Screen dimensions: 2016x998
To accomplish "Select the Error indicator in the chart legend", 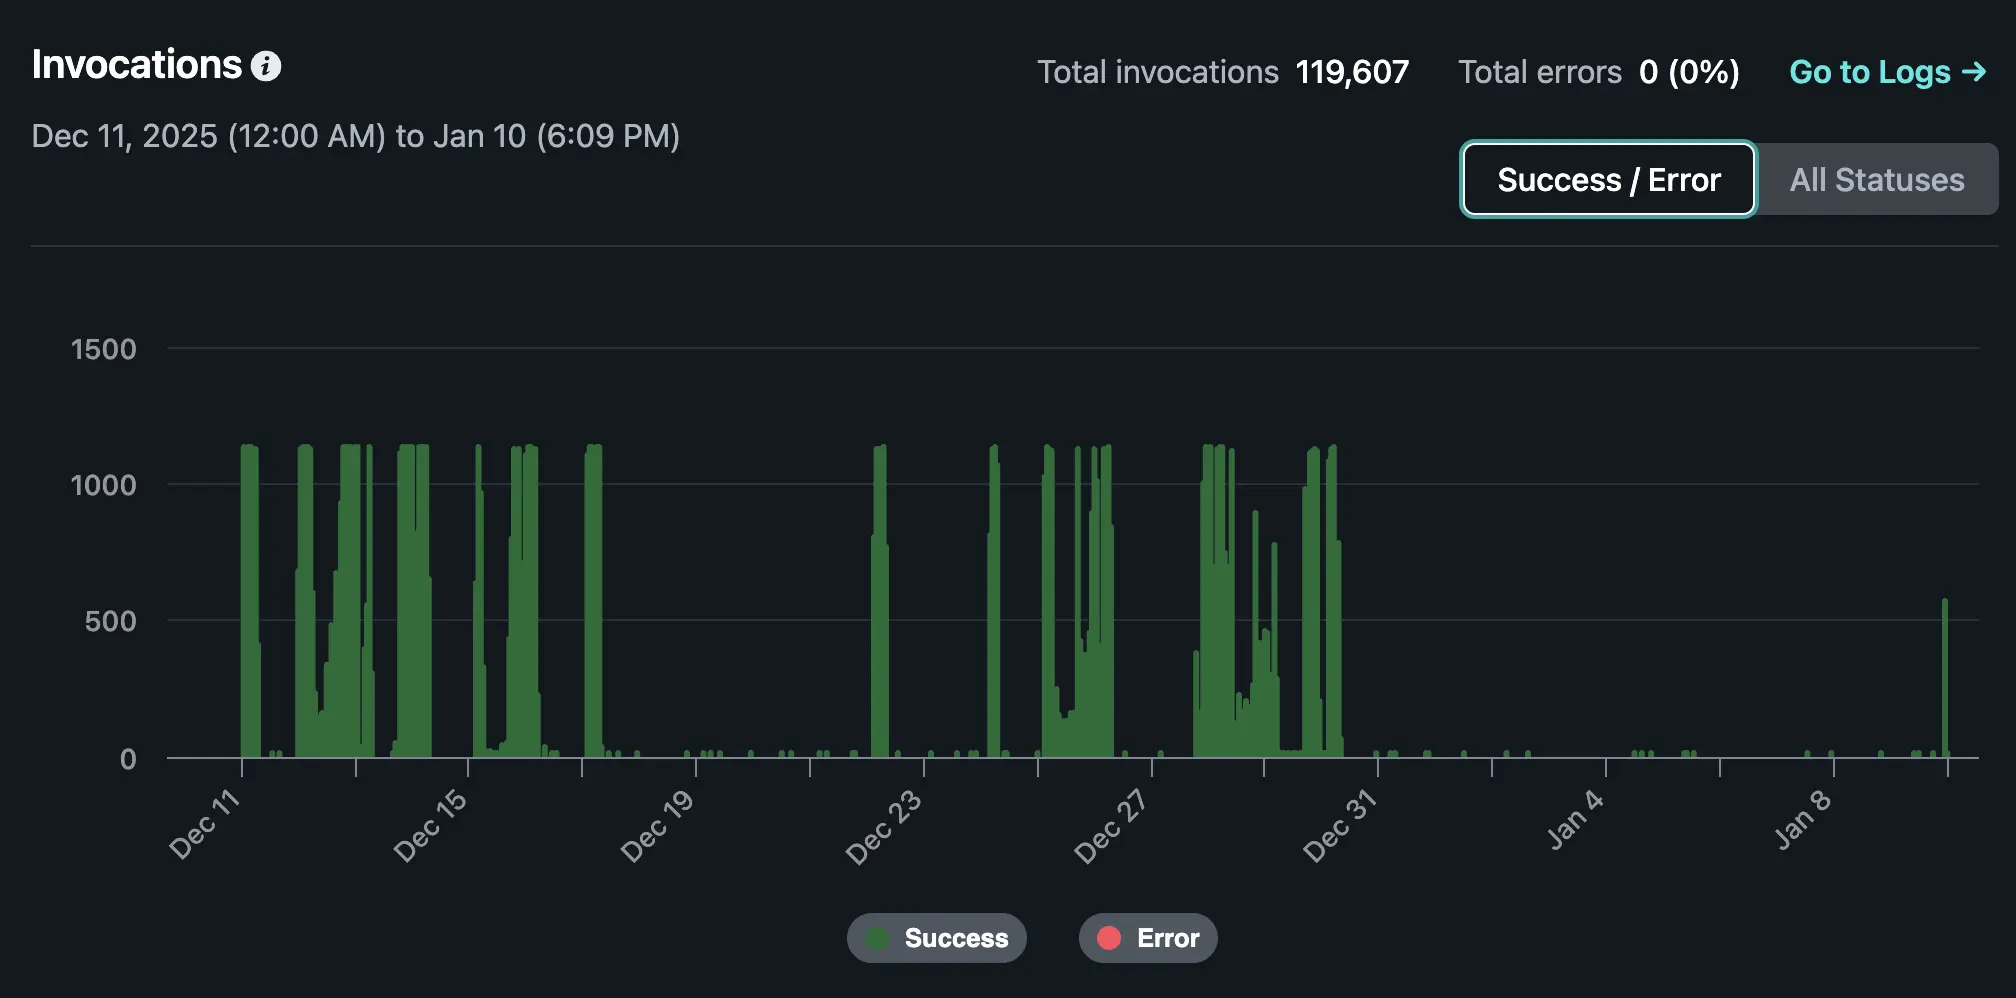I will (1147, 938).
